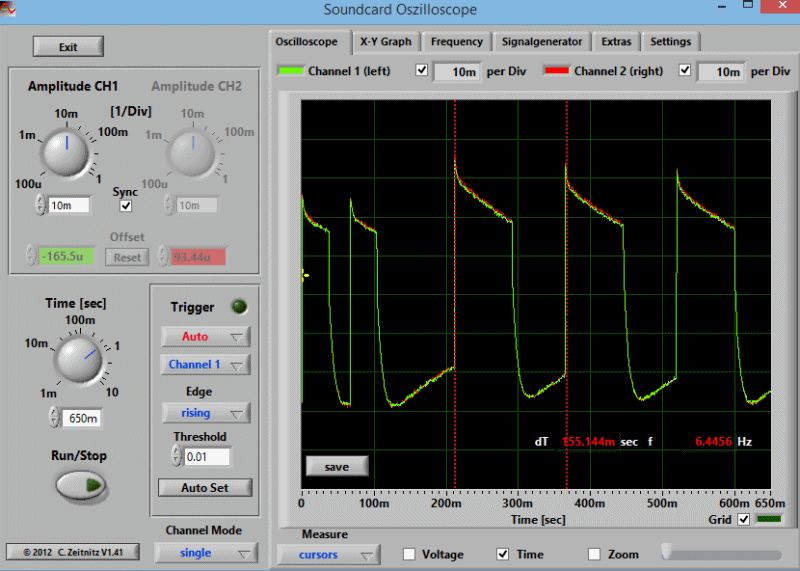Enable the Voltage cursor checkbox
This screenshot has height=571, width=800.
409,554
